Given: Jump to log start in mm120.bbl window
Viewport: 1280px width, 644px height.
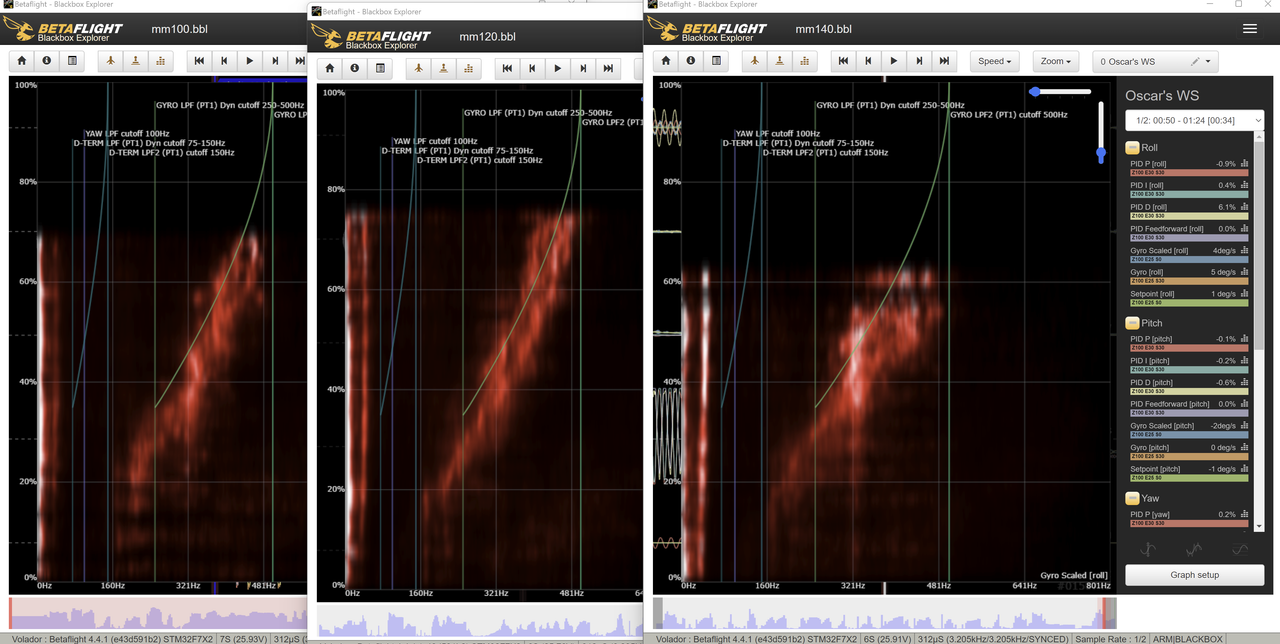Looking at the screenshot, I should 508,69.
